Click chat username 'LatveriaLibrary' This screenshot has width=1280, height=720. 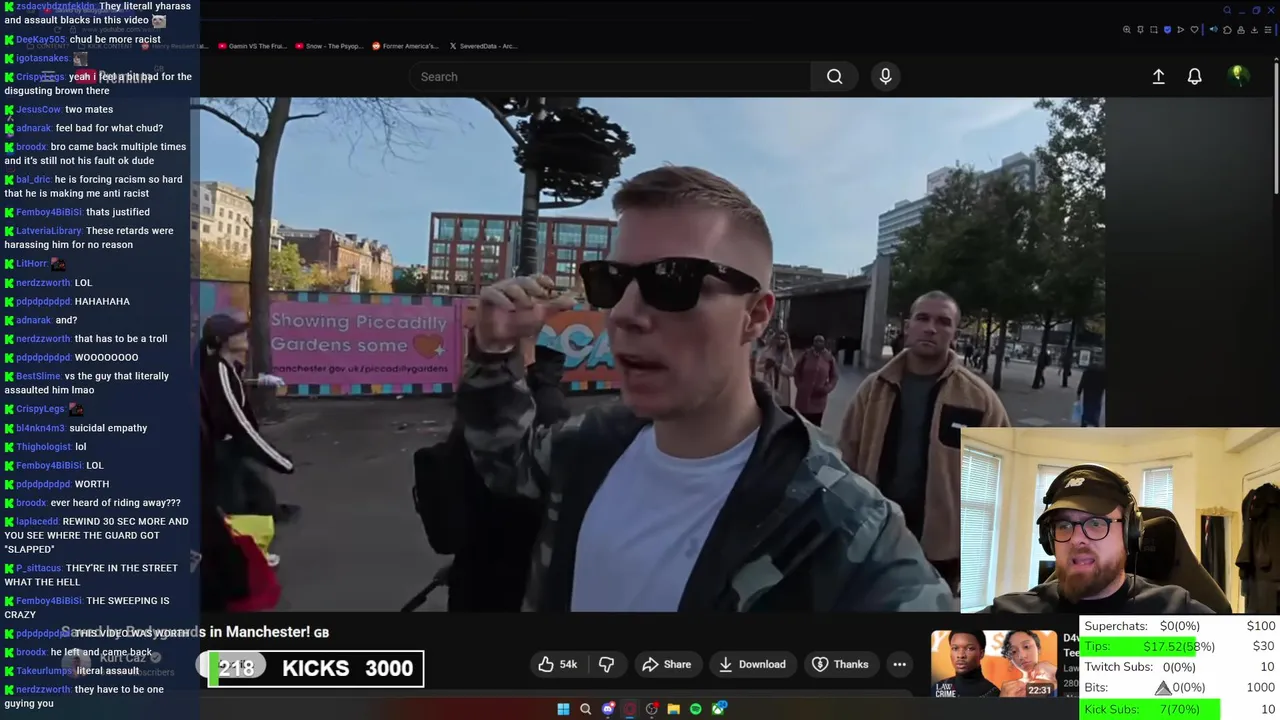(49, 231)
